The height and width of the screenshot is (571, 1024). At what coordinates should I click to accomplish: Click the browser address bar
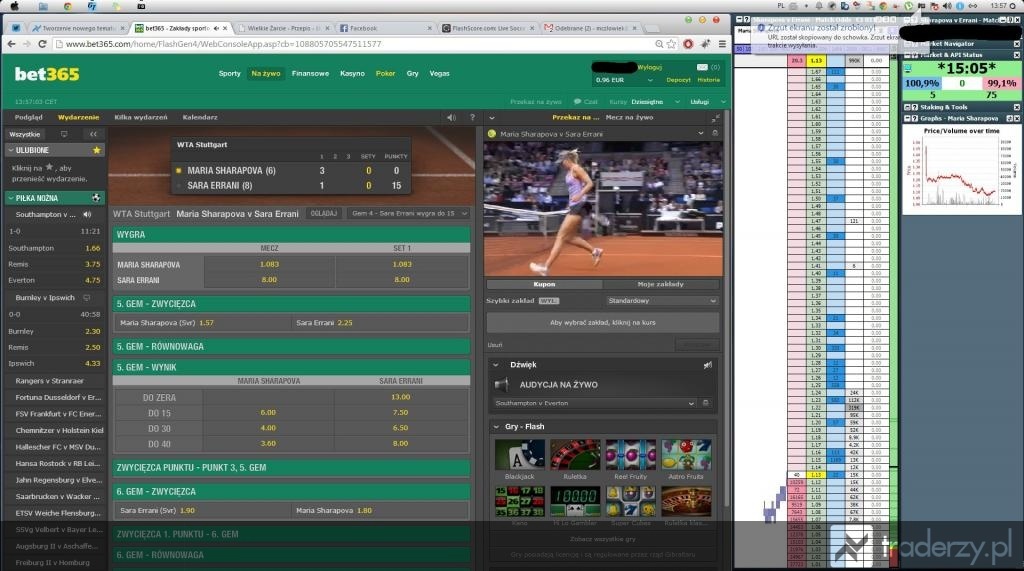[x=356, y=44]
